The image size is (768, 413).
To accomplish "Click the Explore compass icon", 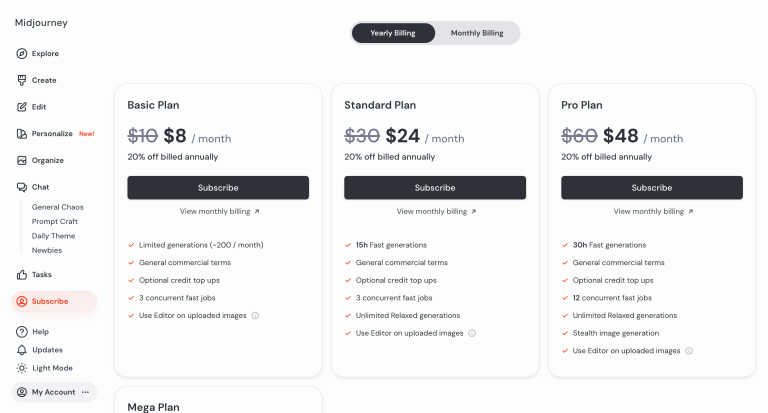I will point(22,54).
